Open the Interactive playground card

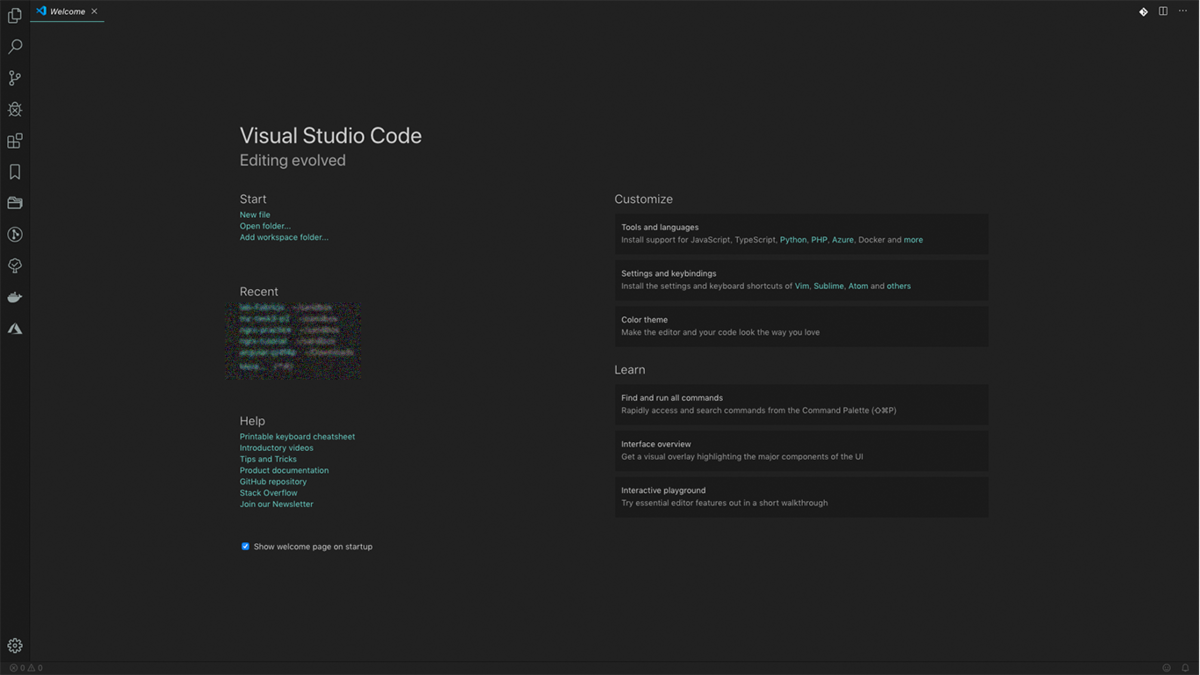pyautogui.click(x=801, y=497)
